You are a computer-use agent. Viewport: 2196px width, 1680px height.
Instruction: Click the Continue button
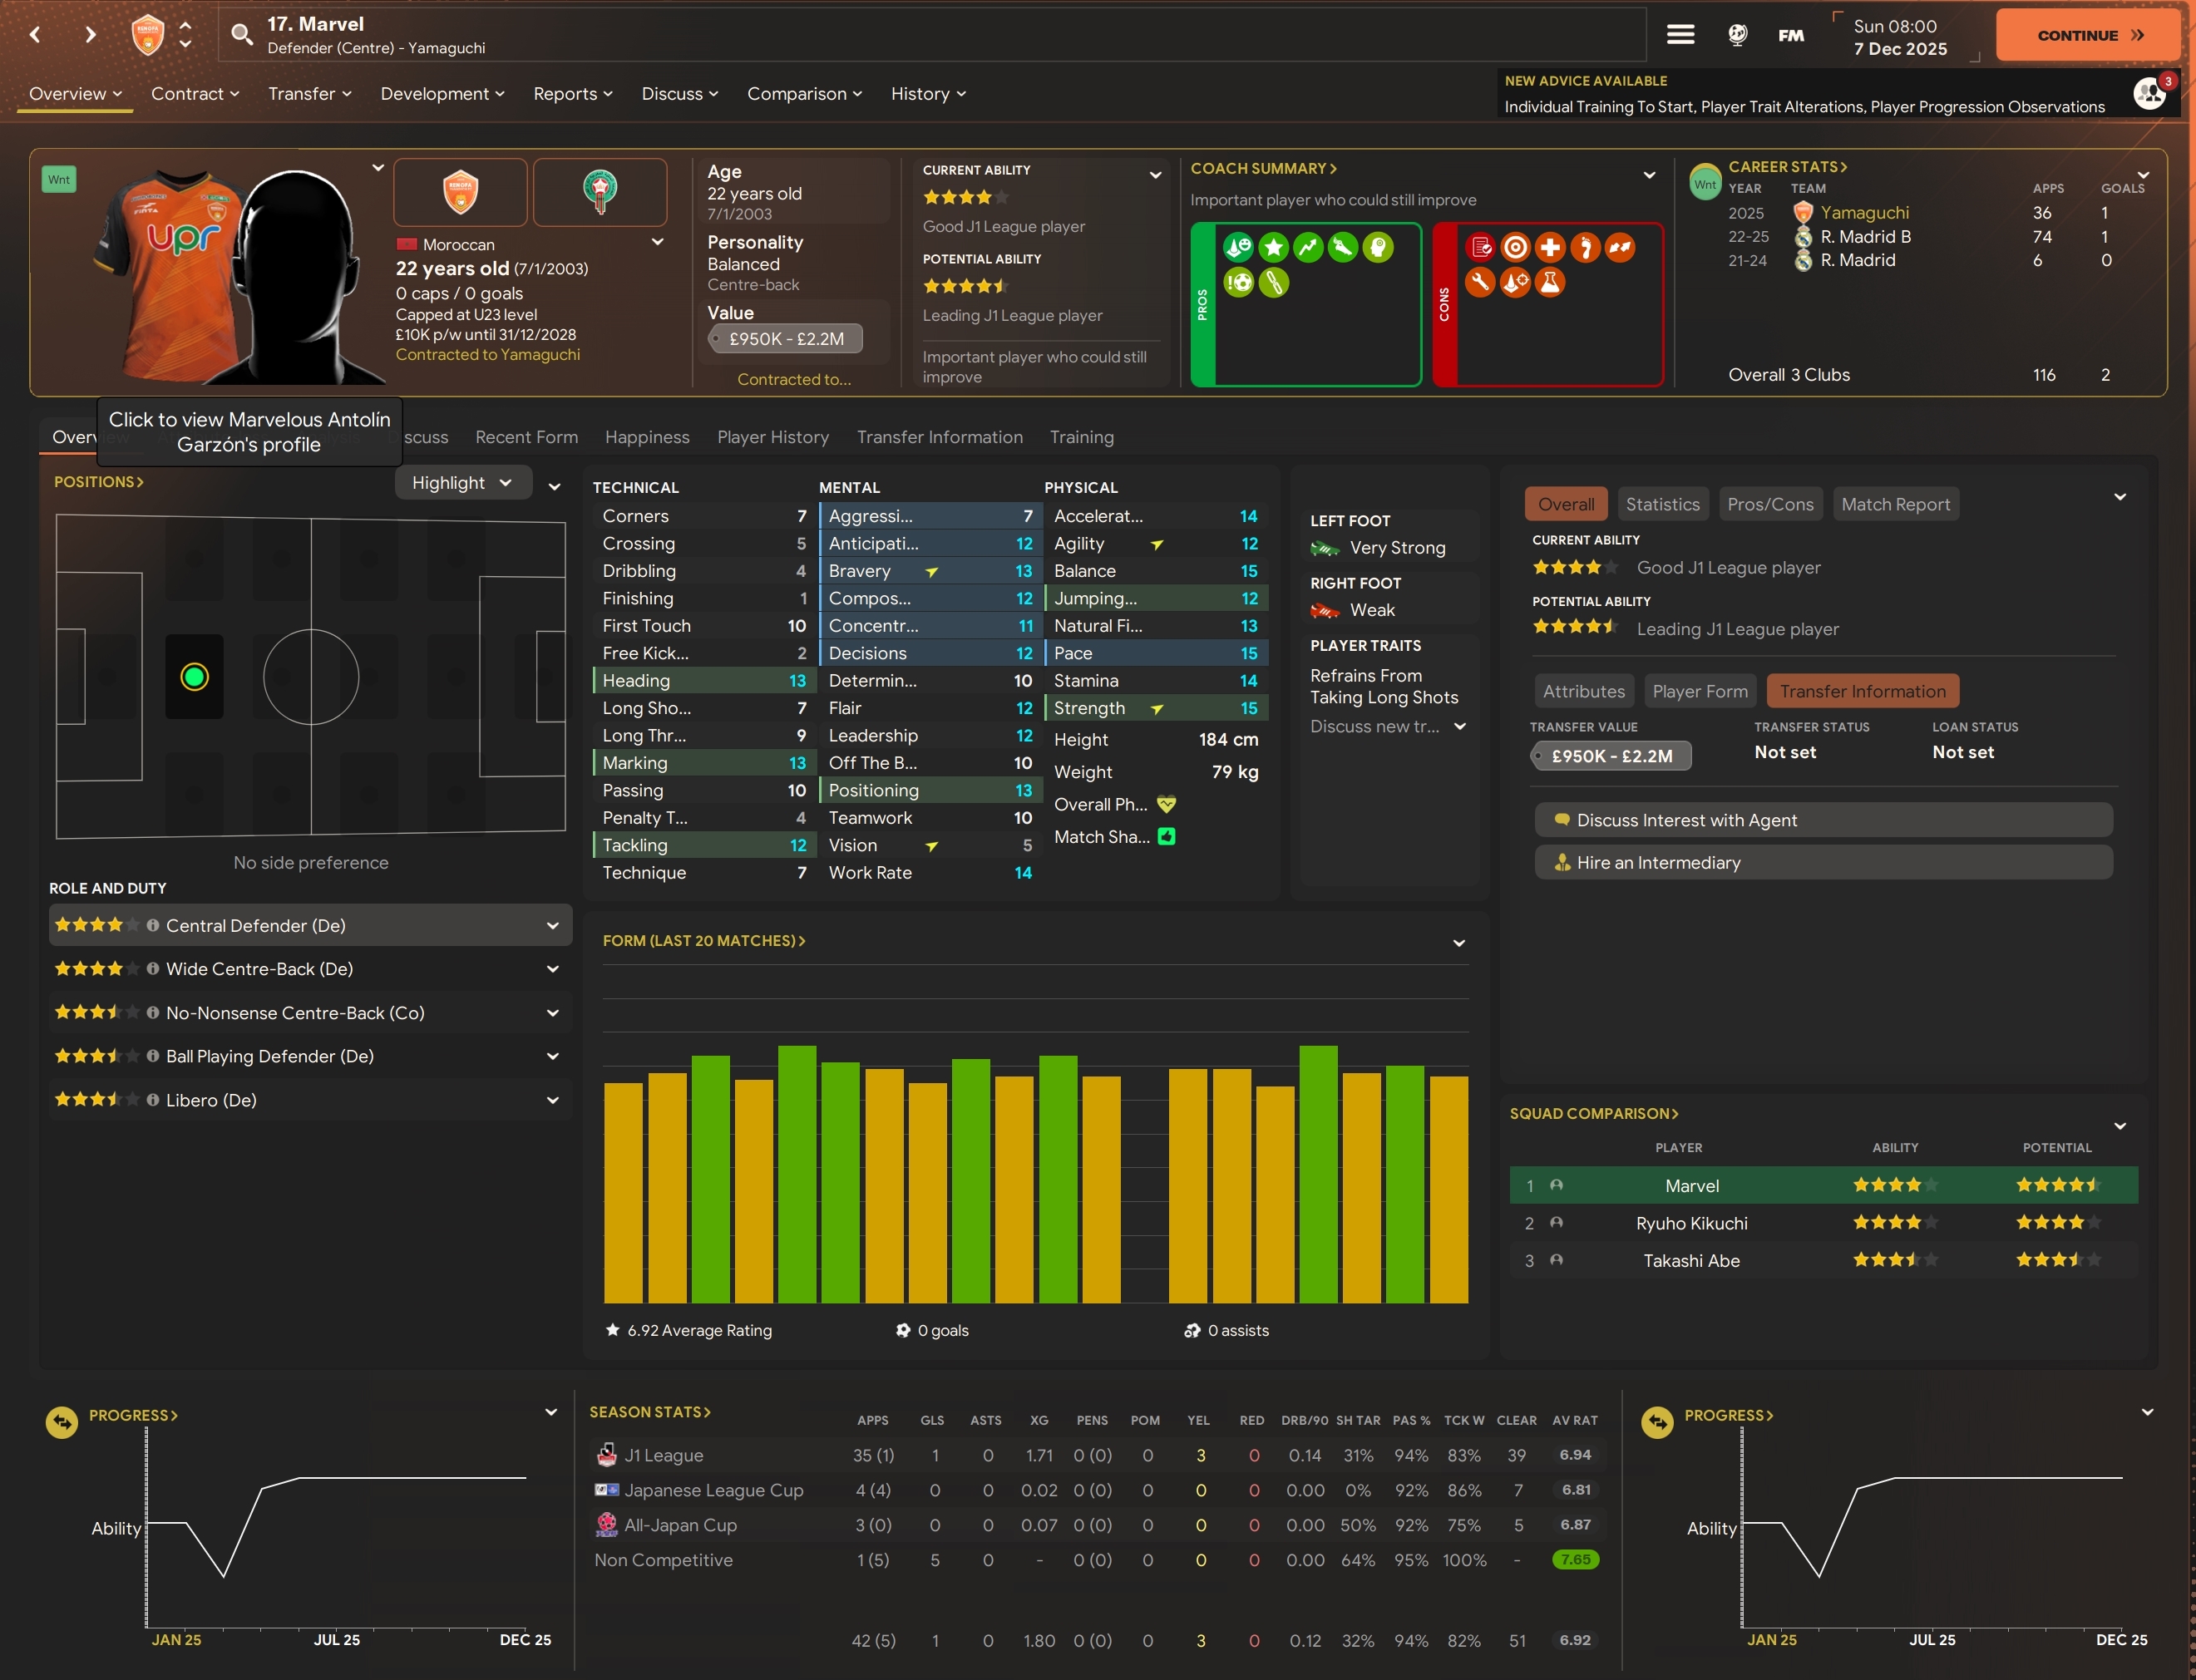[x=2088, y=35]
